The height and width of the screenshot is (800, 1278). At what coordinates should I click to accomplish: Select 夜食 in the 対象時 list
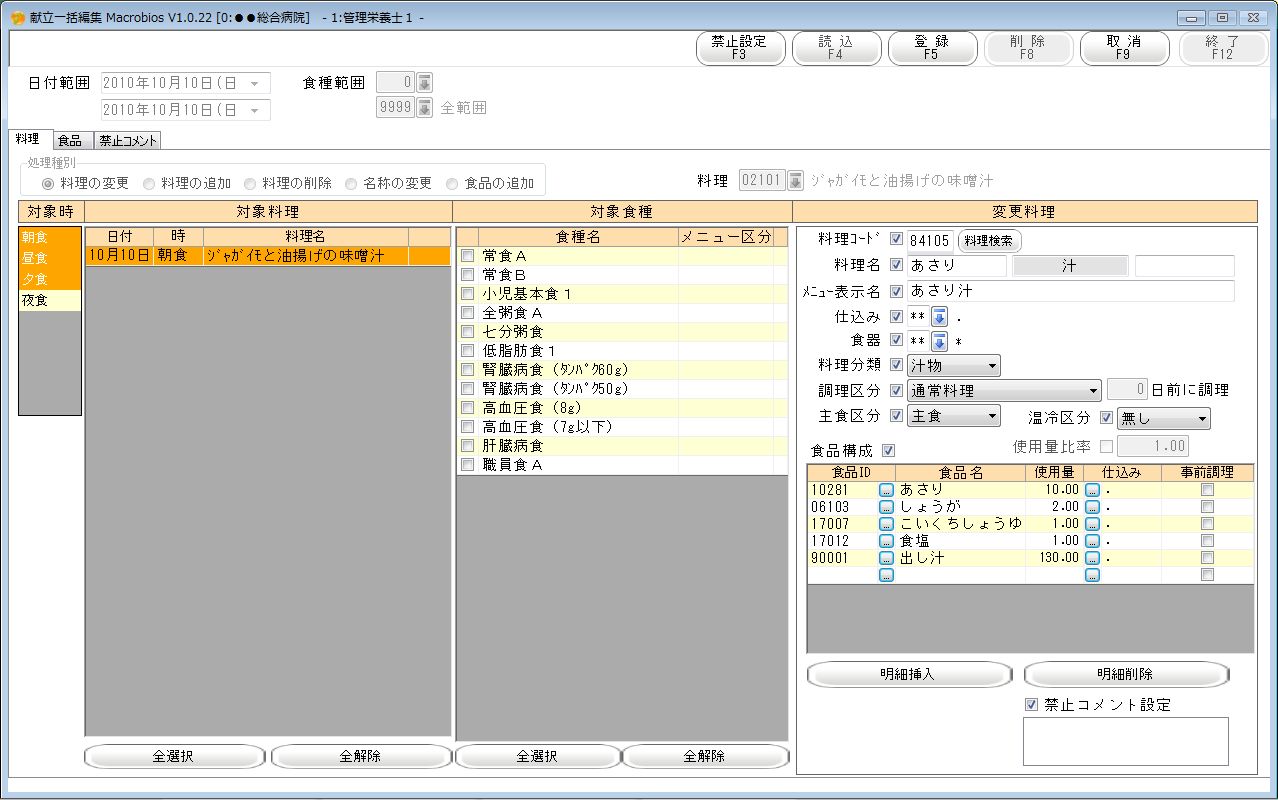click(x=50, y=300)
